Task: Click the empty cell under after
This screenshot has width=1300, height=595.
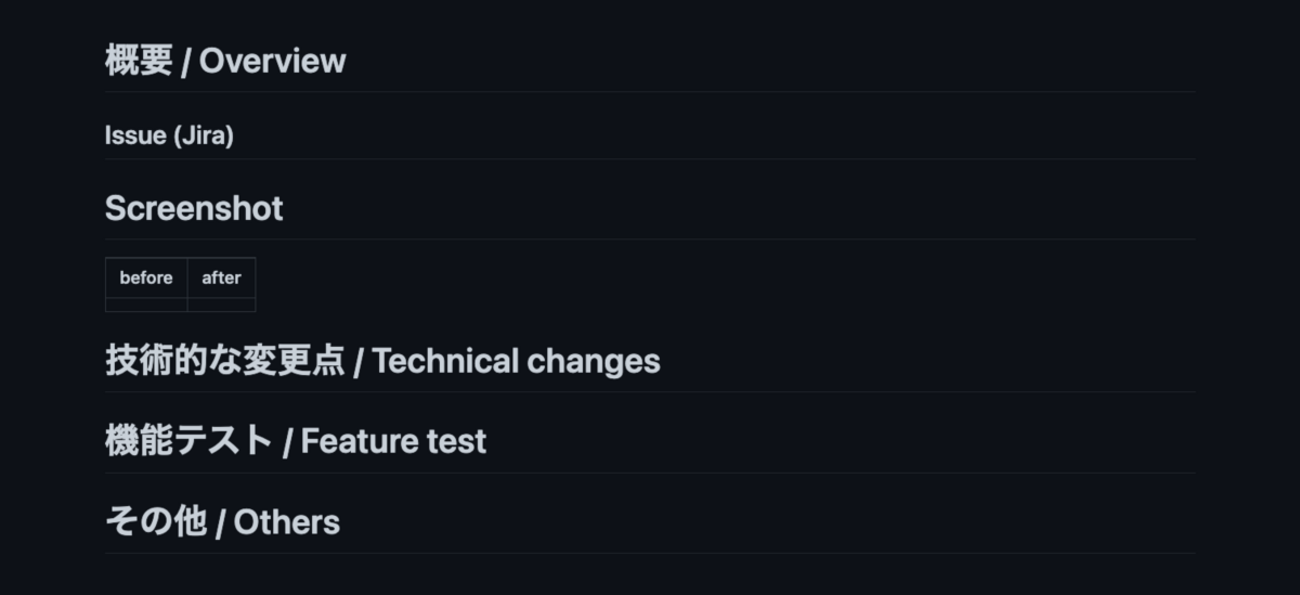Action: click(221, 305)
